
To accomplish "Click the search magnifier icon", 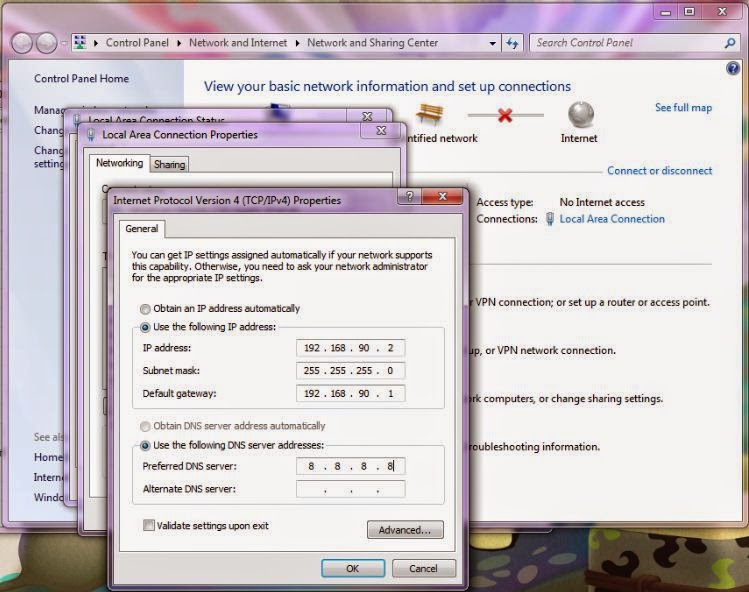I will tap(729, 43).
